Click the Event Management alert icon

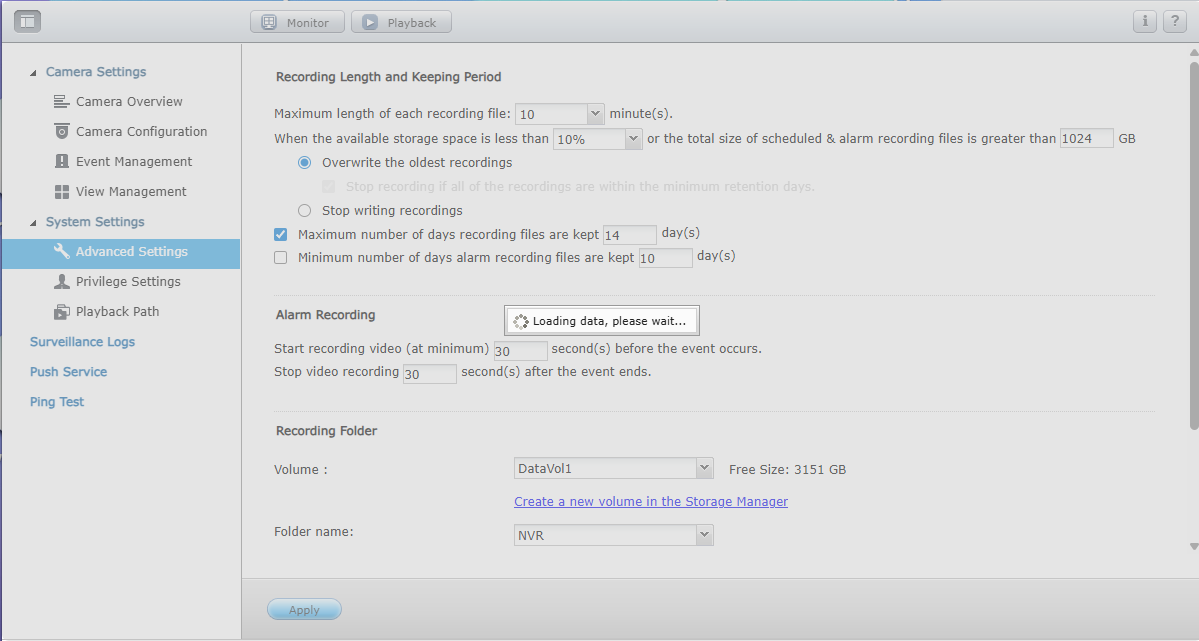62,162
